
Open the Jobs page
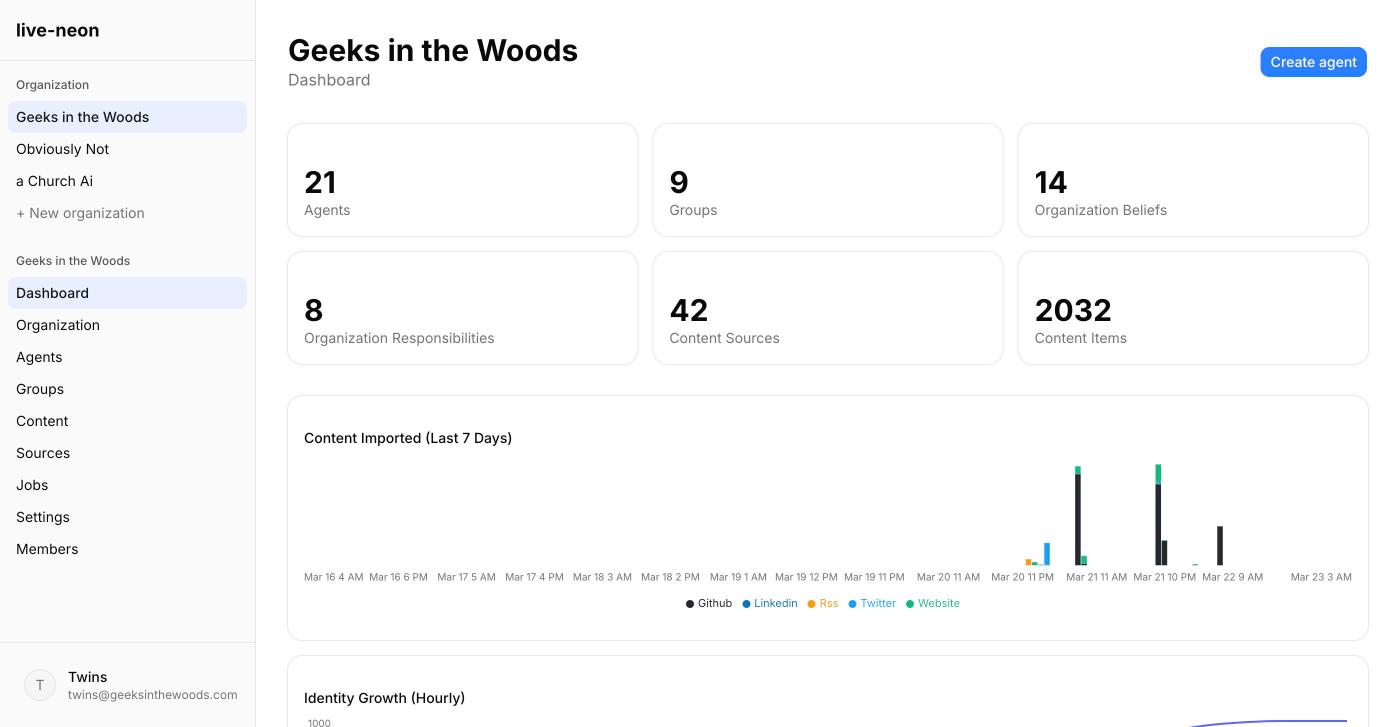pos(32,485)
